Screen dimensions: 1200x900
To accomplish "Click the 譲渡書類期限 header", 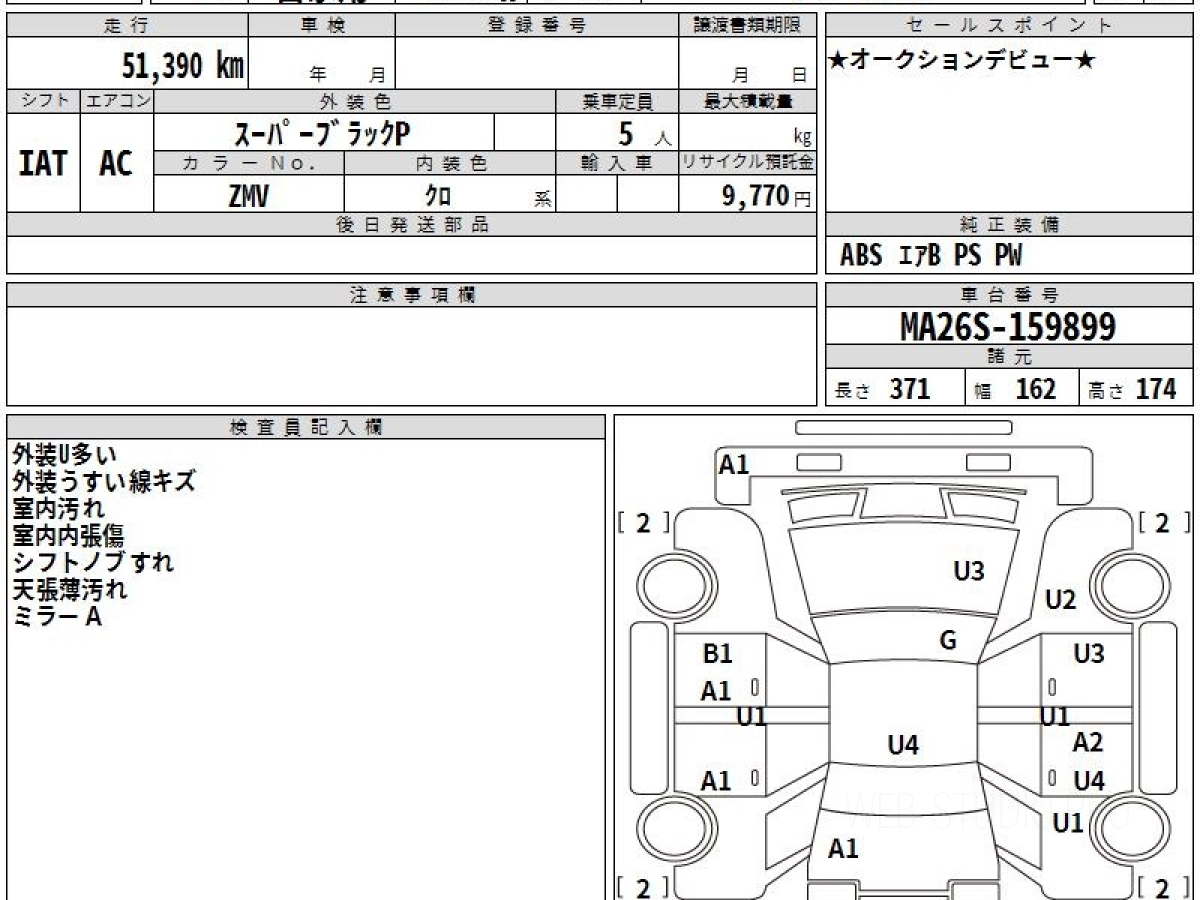I will 747,26.
